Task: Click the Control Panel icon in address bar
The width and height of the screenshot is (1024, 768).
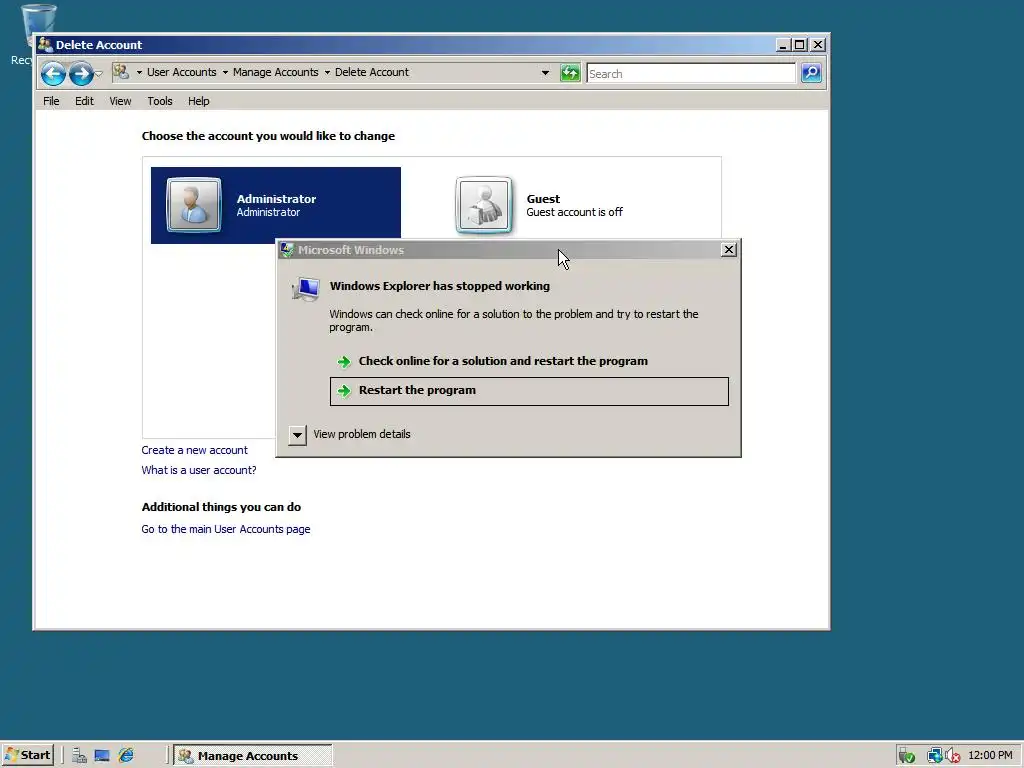Action: 121,72
